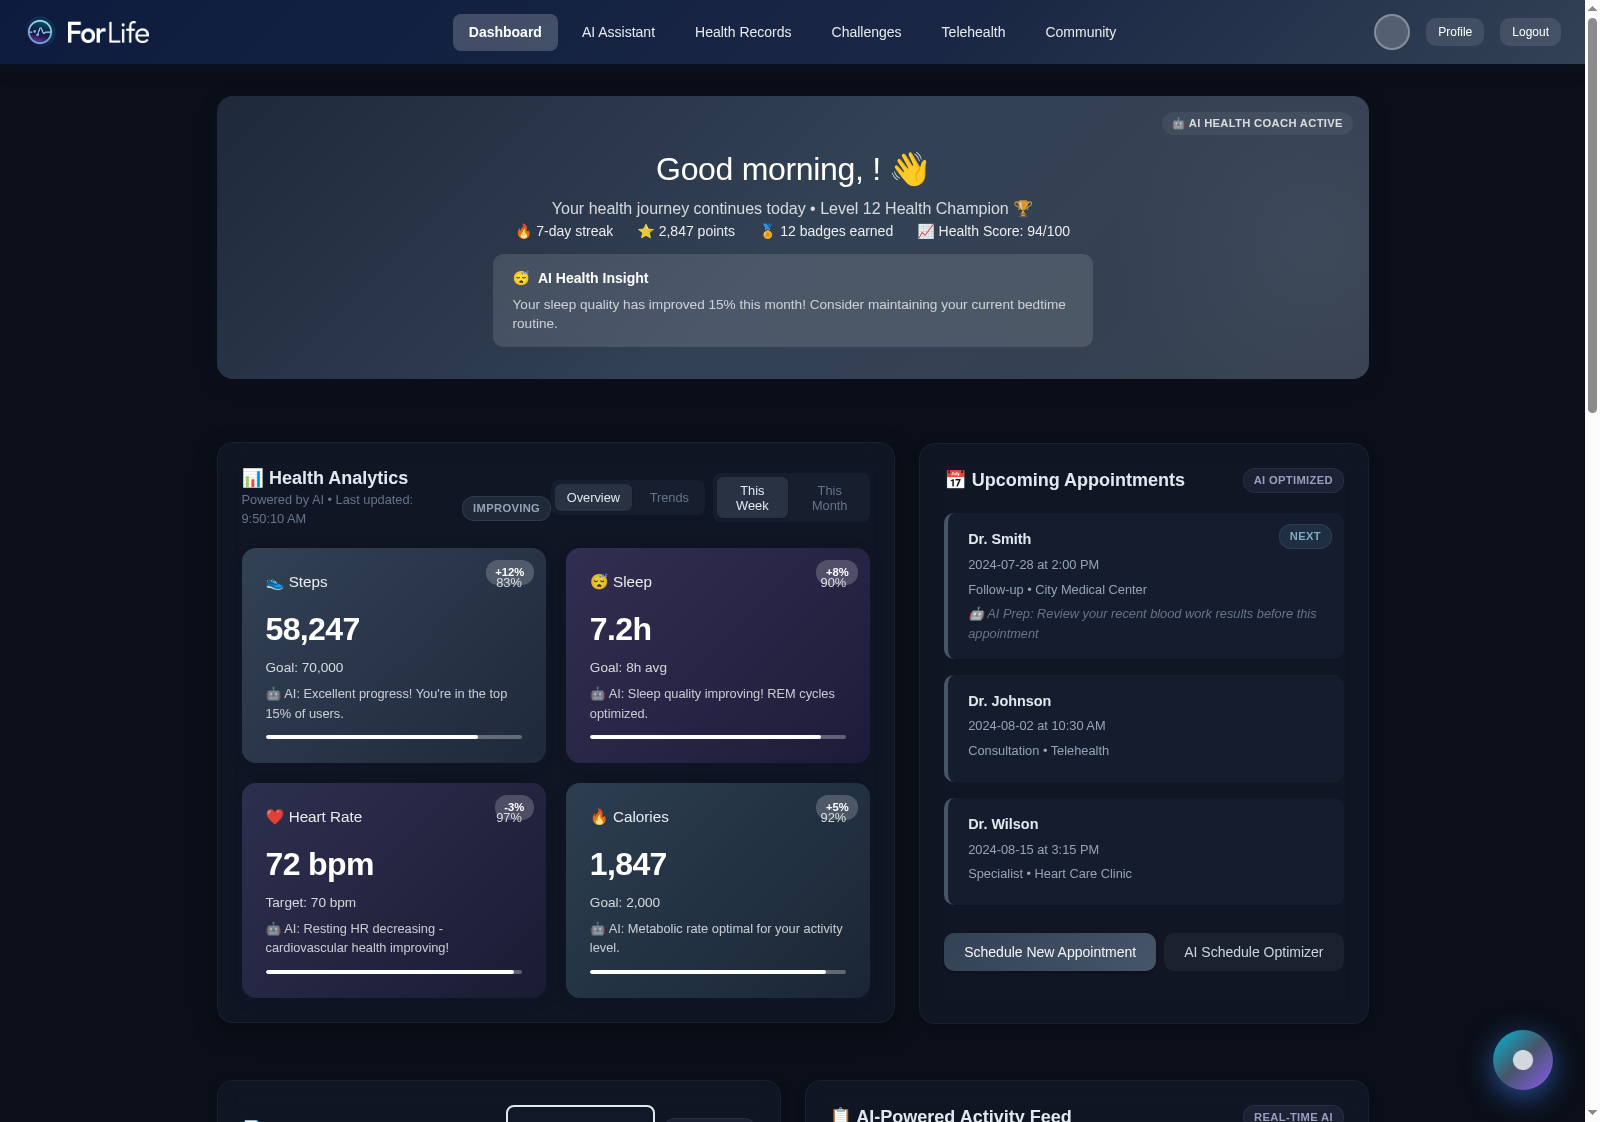Click the Steps progress bar

[394, 737]
